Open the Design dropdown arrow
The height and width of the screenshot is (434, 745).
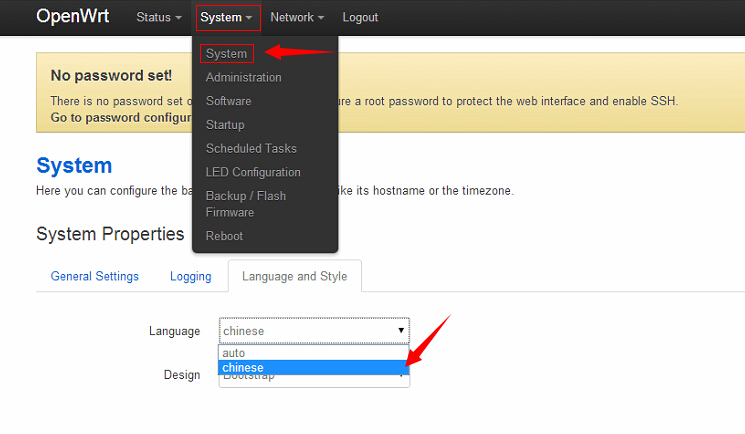point(402,376)
